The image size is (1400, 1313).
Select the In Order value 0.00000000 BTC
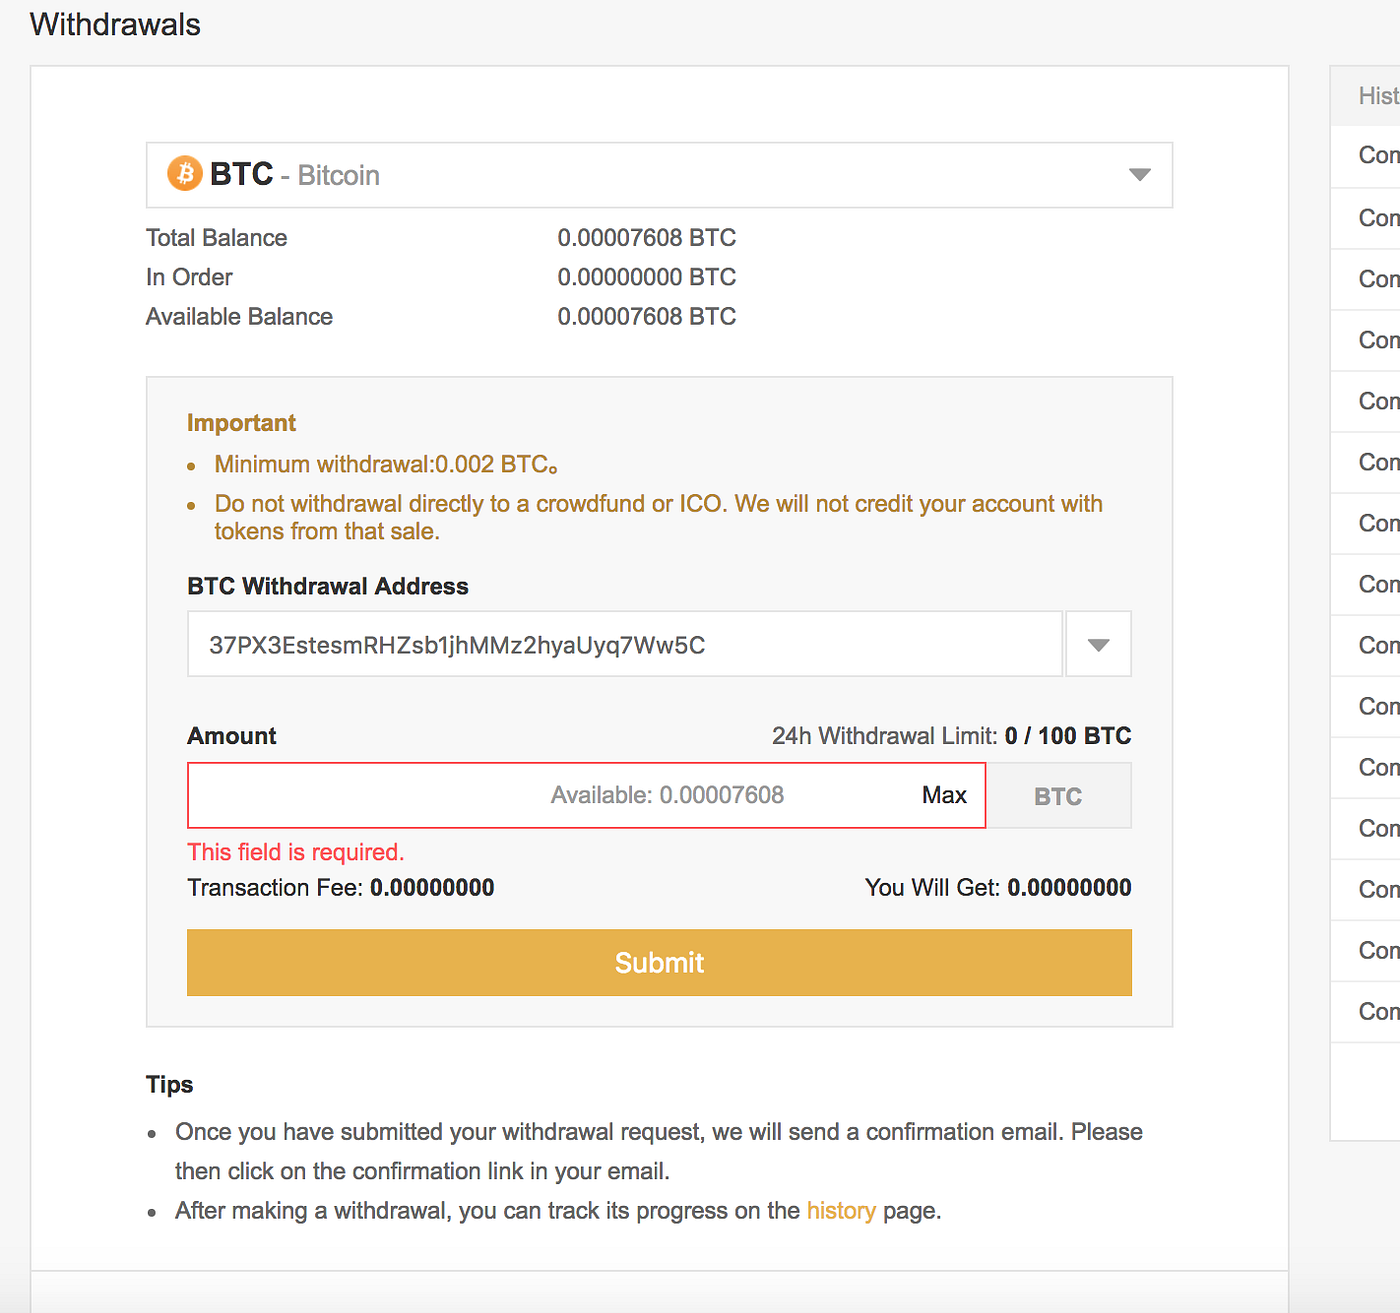pyautogui.click(x=646, y=277)
